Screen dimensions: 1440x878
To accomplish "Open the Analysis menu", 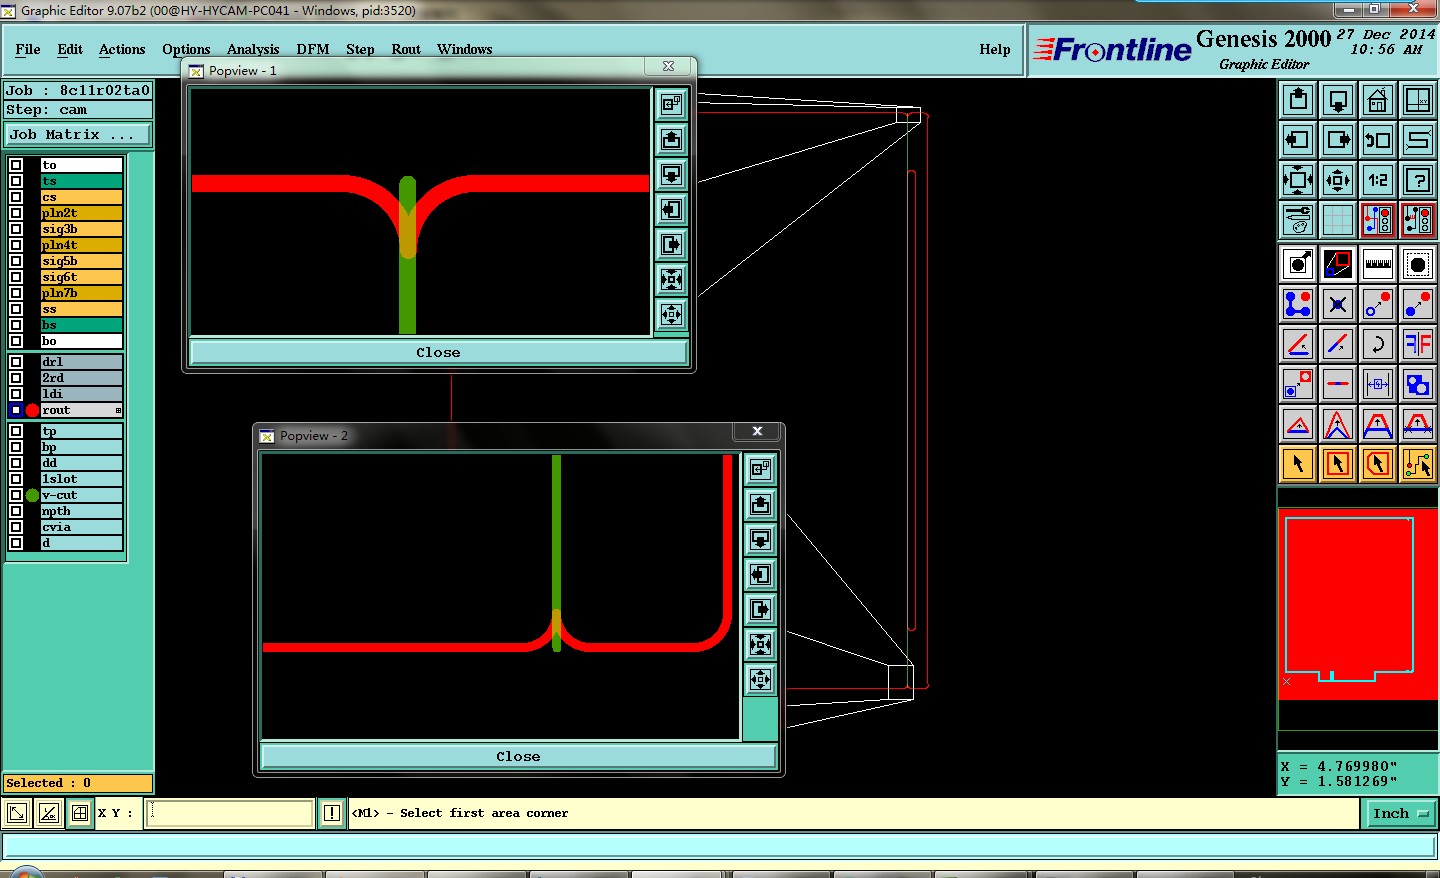I will pyautogui.click(x=253, y=49).
